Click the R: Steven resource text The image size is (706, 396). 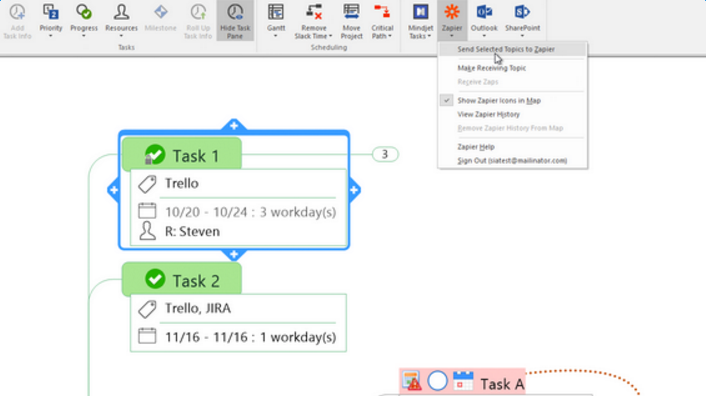(x=192, y=231)
